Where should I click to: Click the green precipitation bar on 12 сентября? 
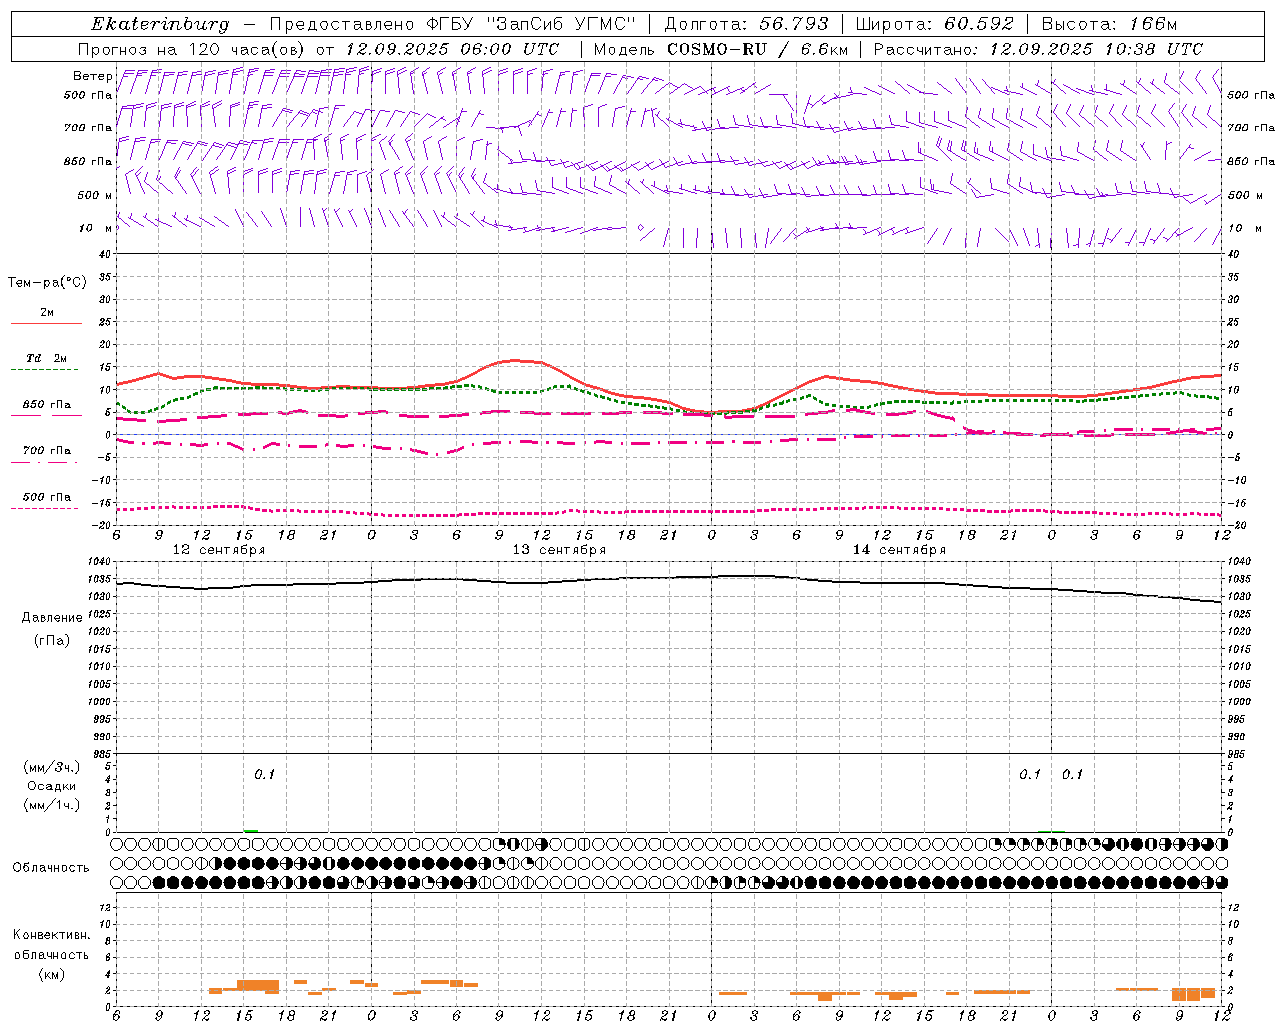(x=251, y=830)
